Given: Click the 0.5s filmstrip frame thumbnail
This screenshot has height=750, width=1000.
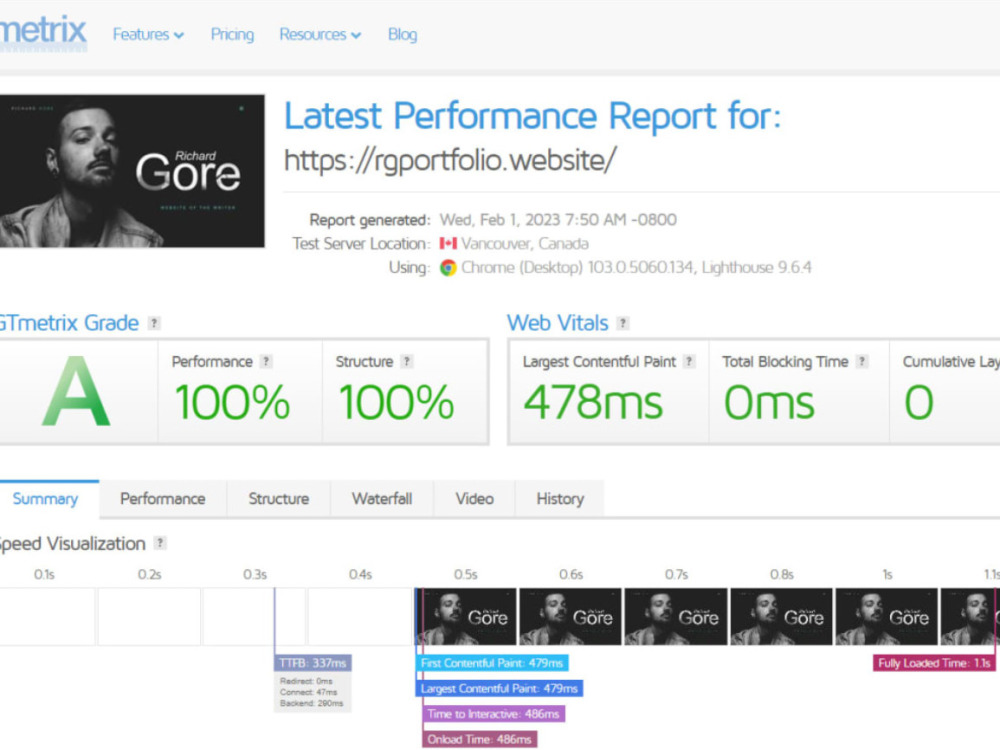Looking at the screenshot, I should 466,617.
